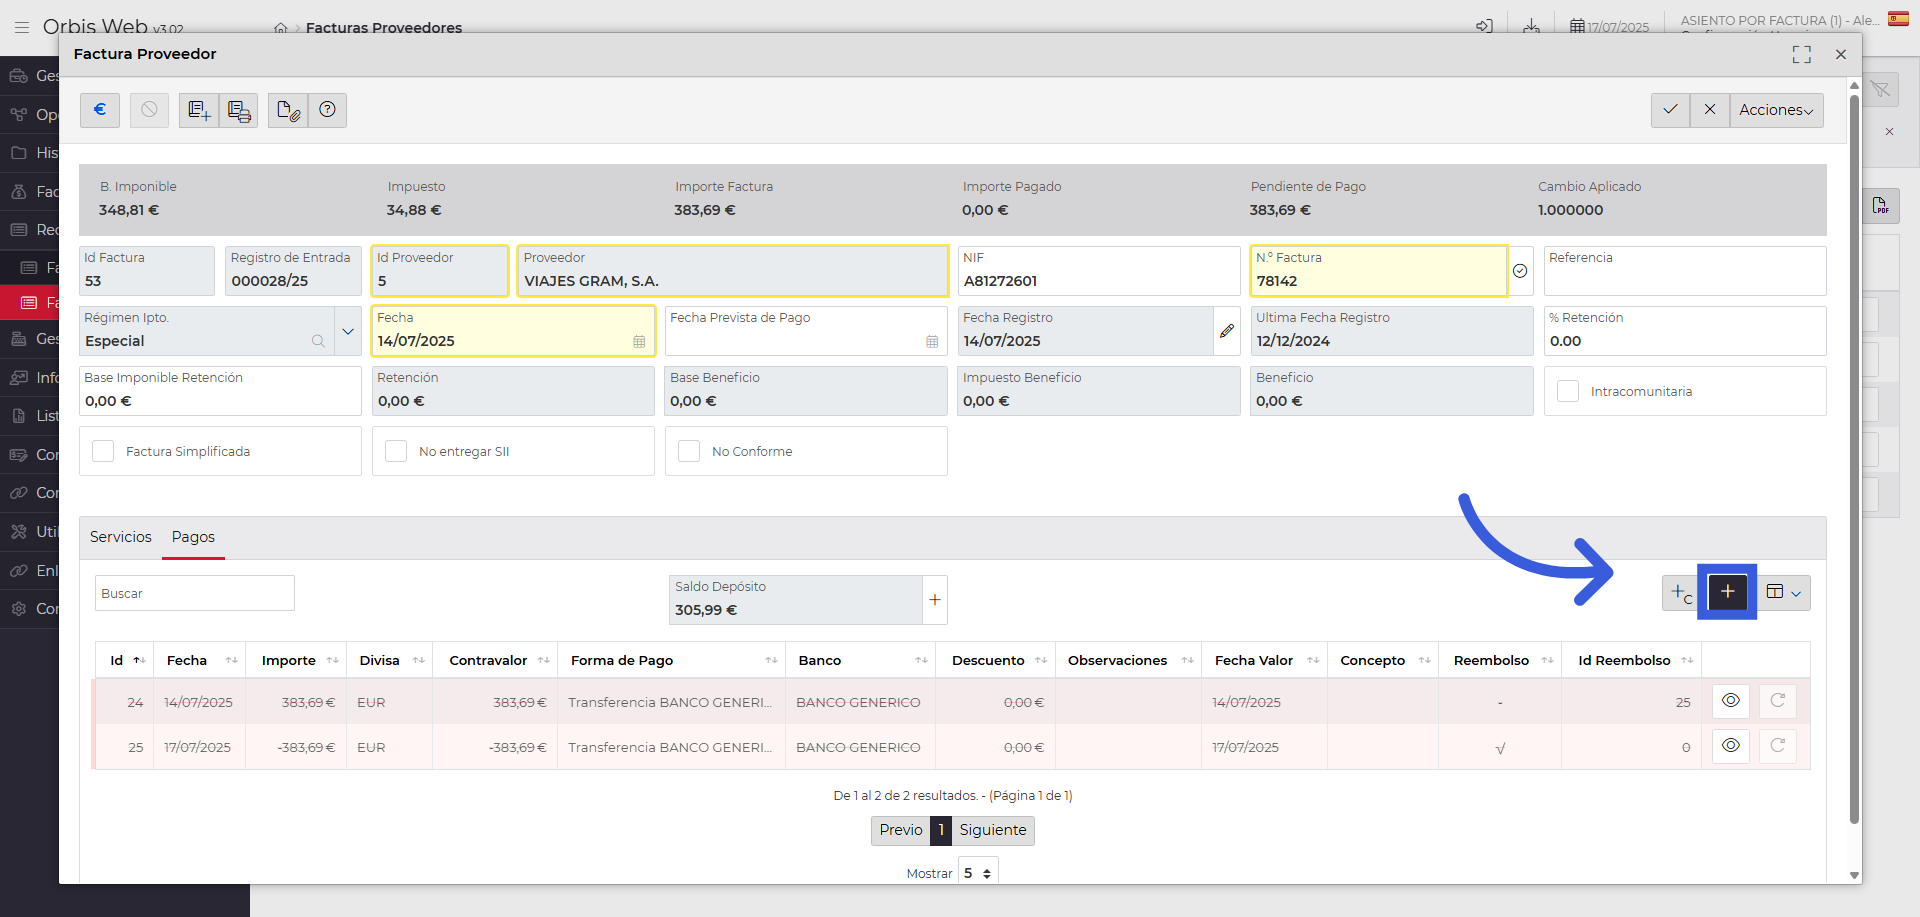Viewport: 1920px width, 917px height.
Task: View payment 24 with eye icon
Action: [x=1730, y=701]
